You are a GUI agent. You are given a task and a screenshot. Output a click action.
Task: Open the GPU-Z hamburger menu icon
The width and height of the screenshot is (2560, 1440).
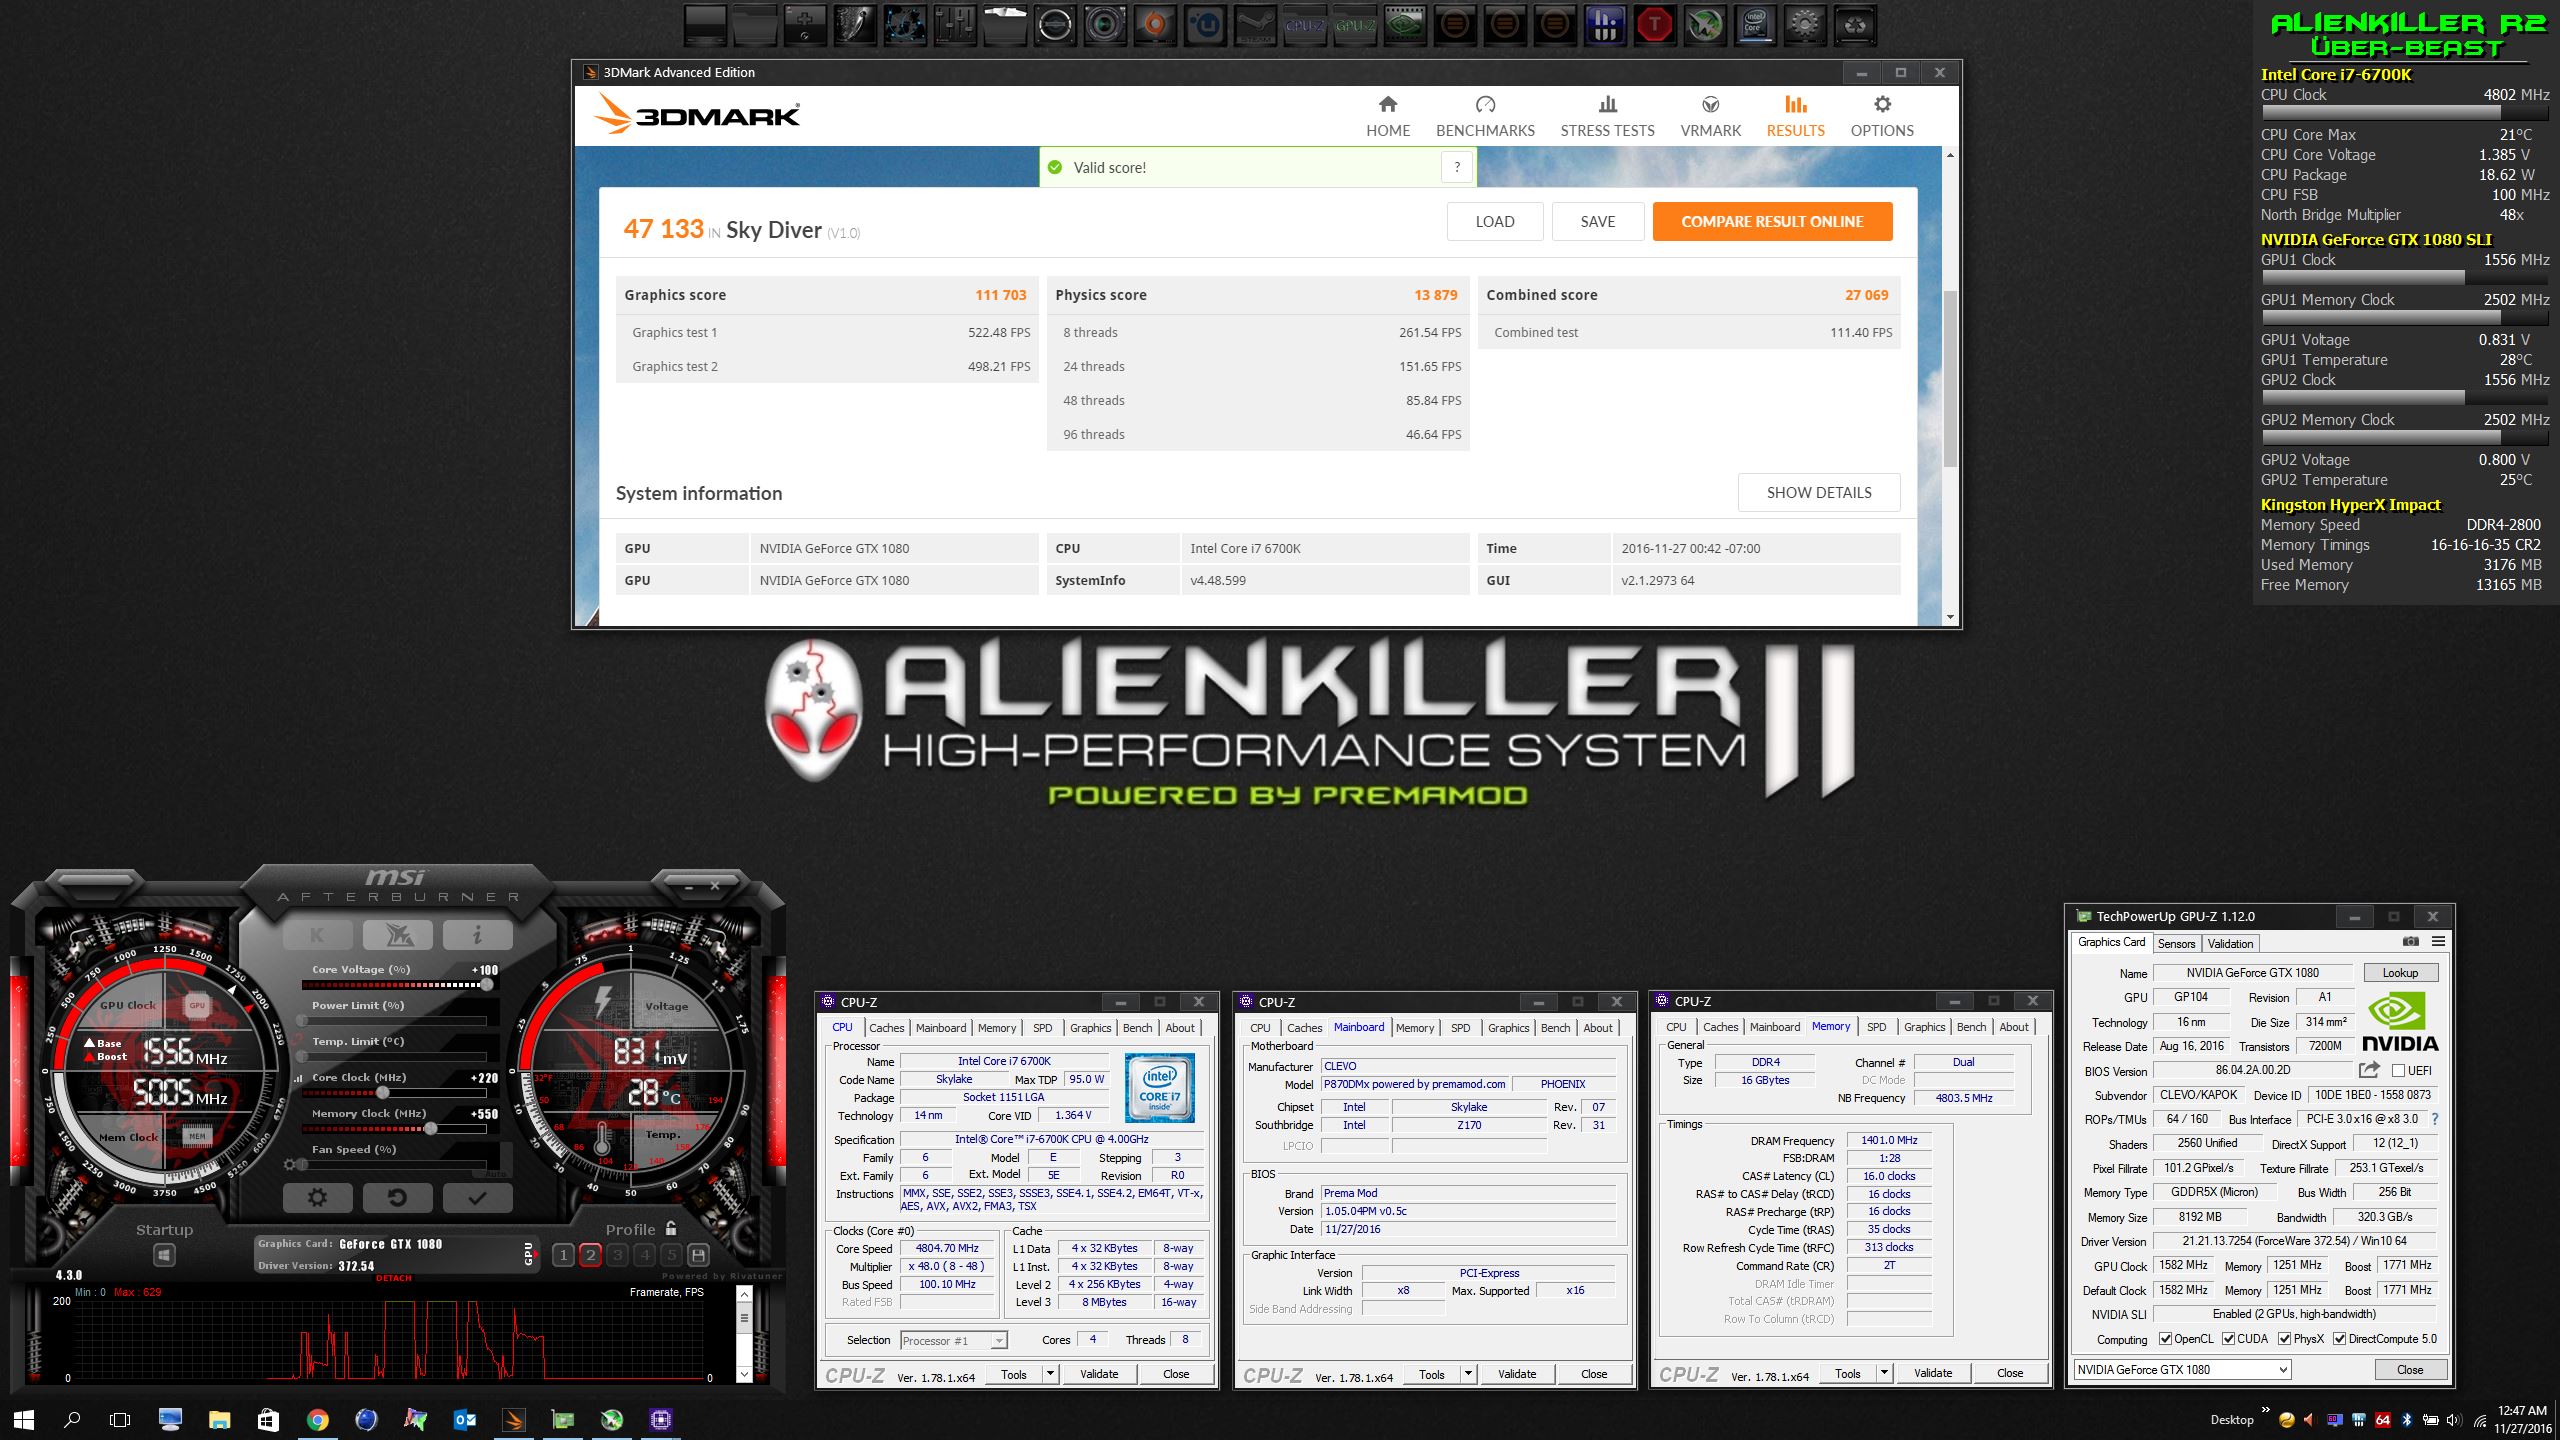pos(2438,941)
